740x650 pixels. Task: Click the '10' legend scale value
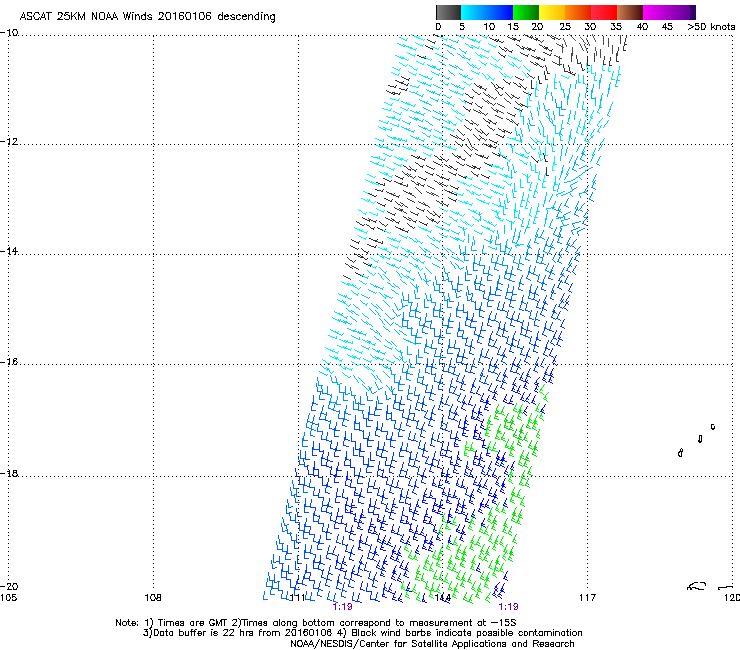click(489, 27)
